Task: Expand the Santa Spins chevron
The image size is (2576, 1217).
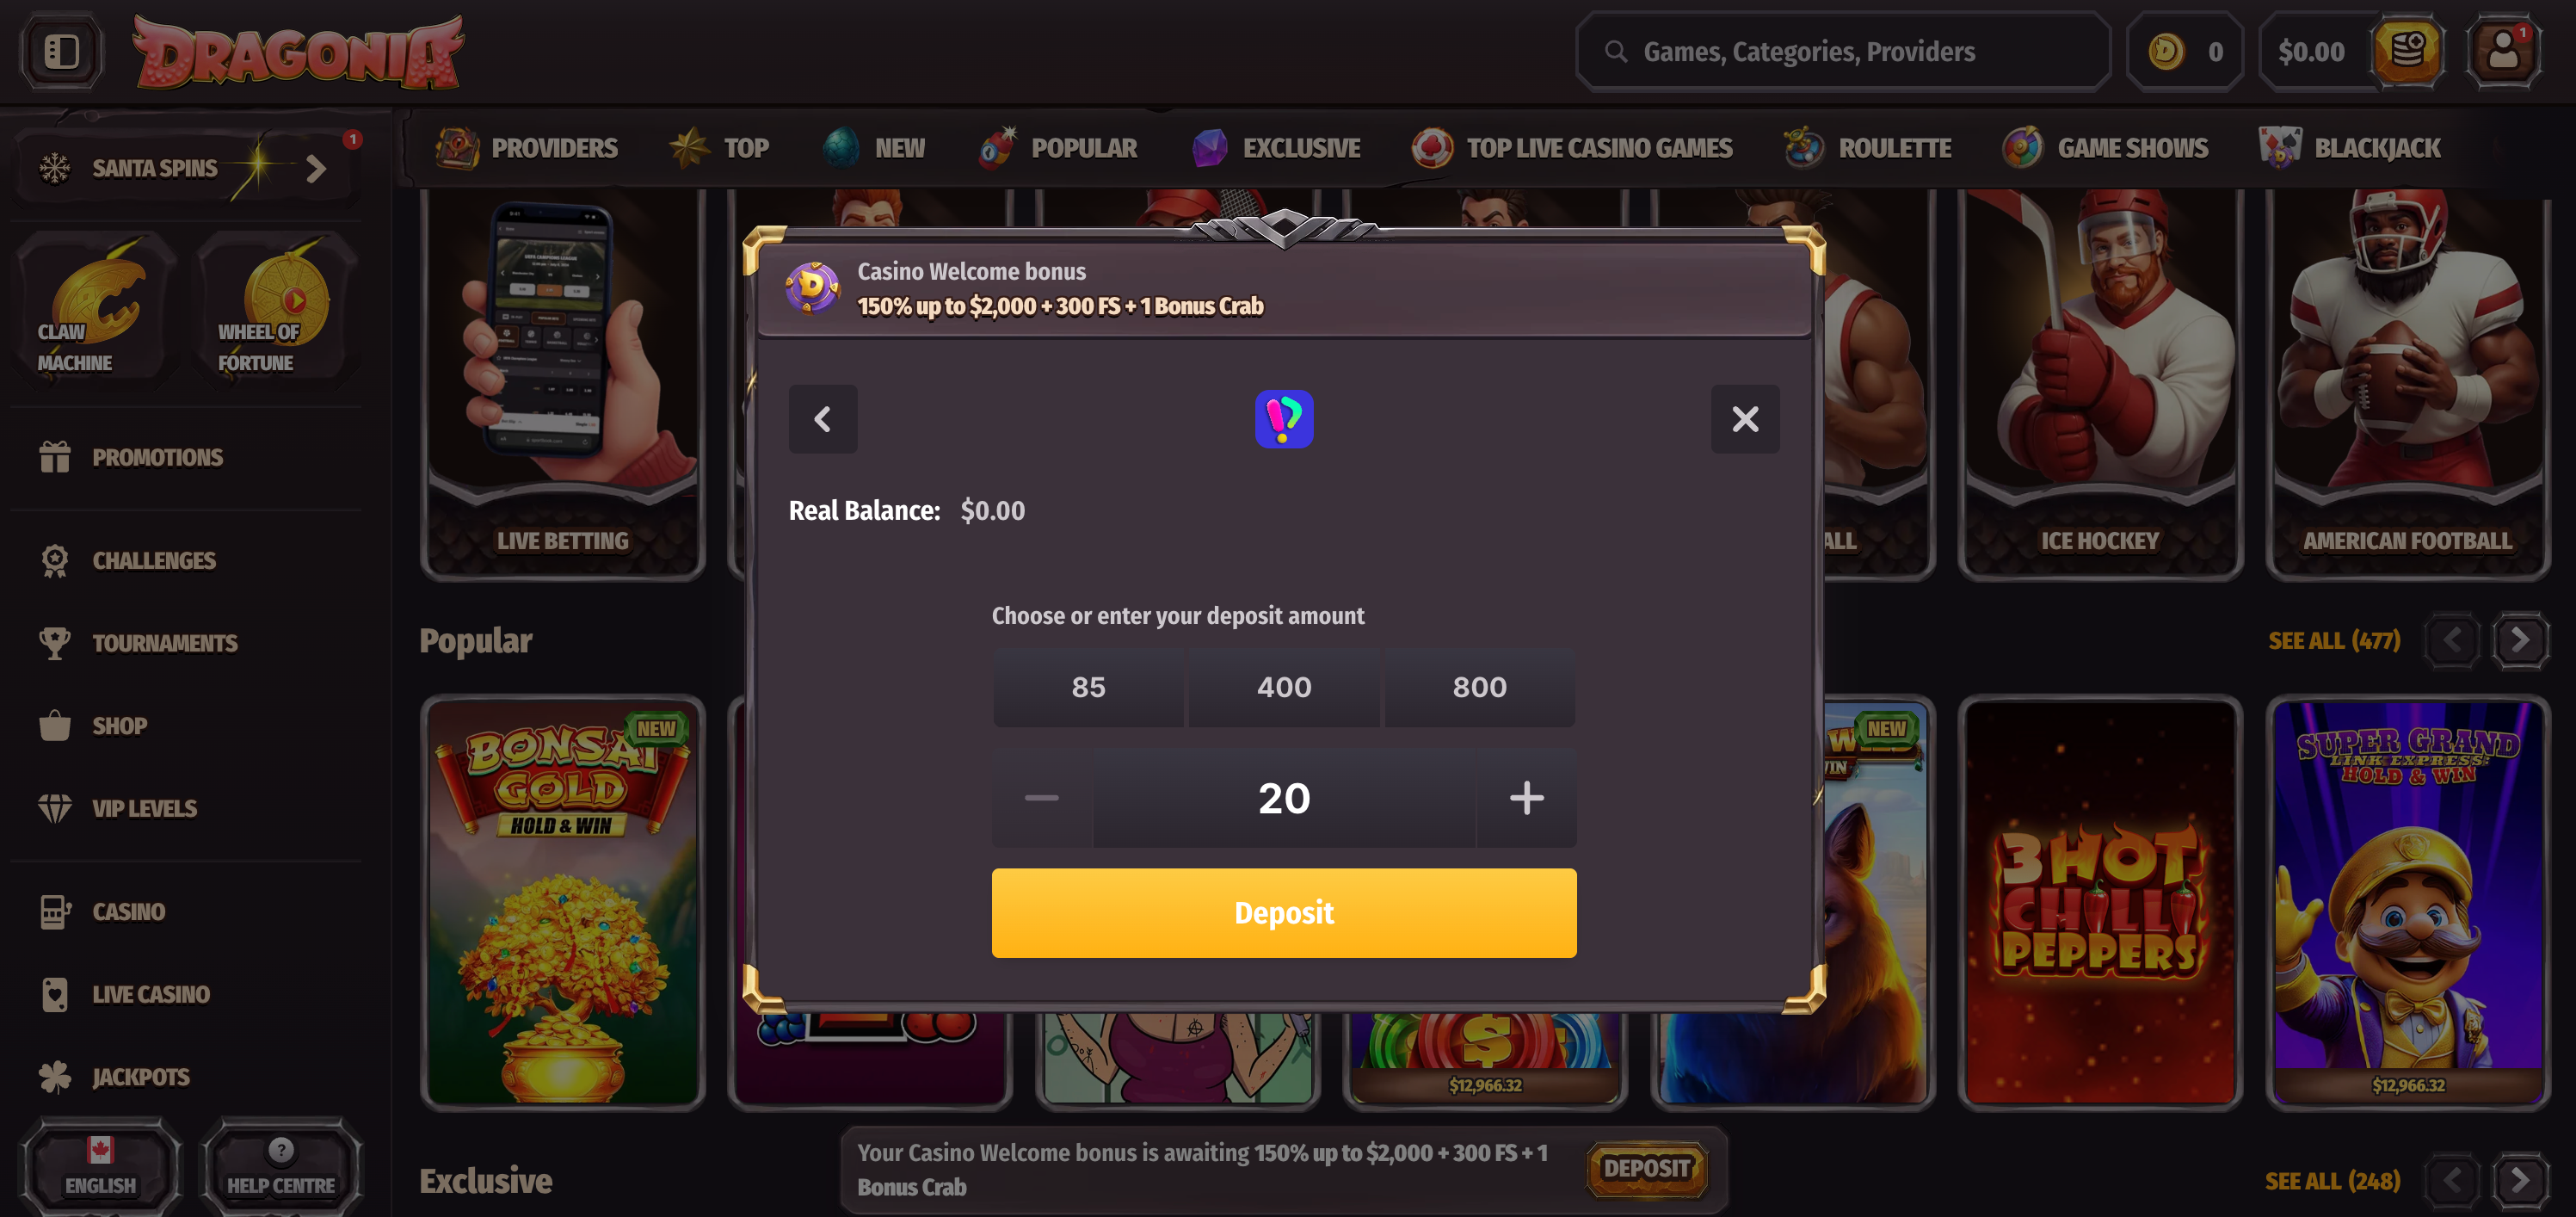Action: (x=317, y=168)
